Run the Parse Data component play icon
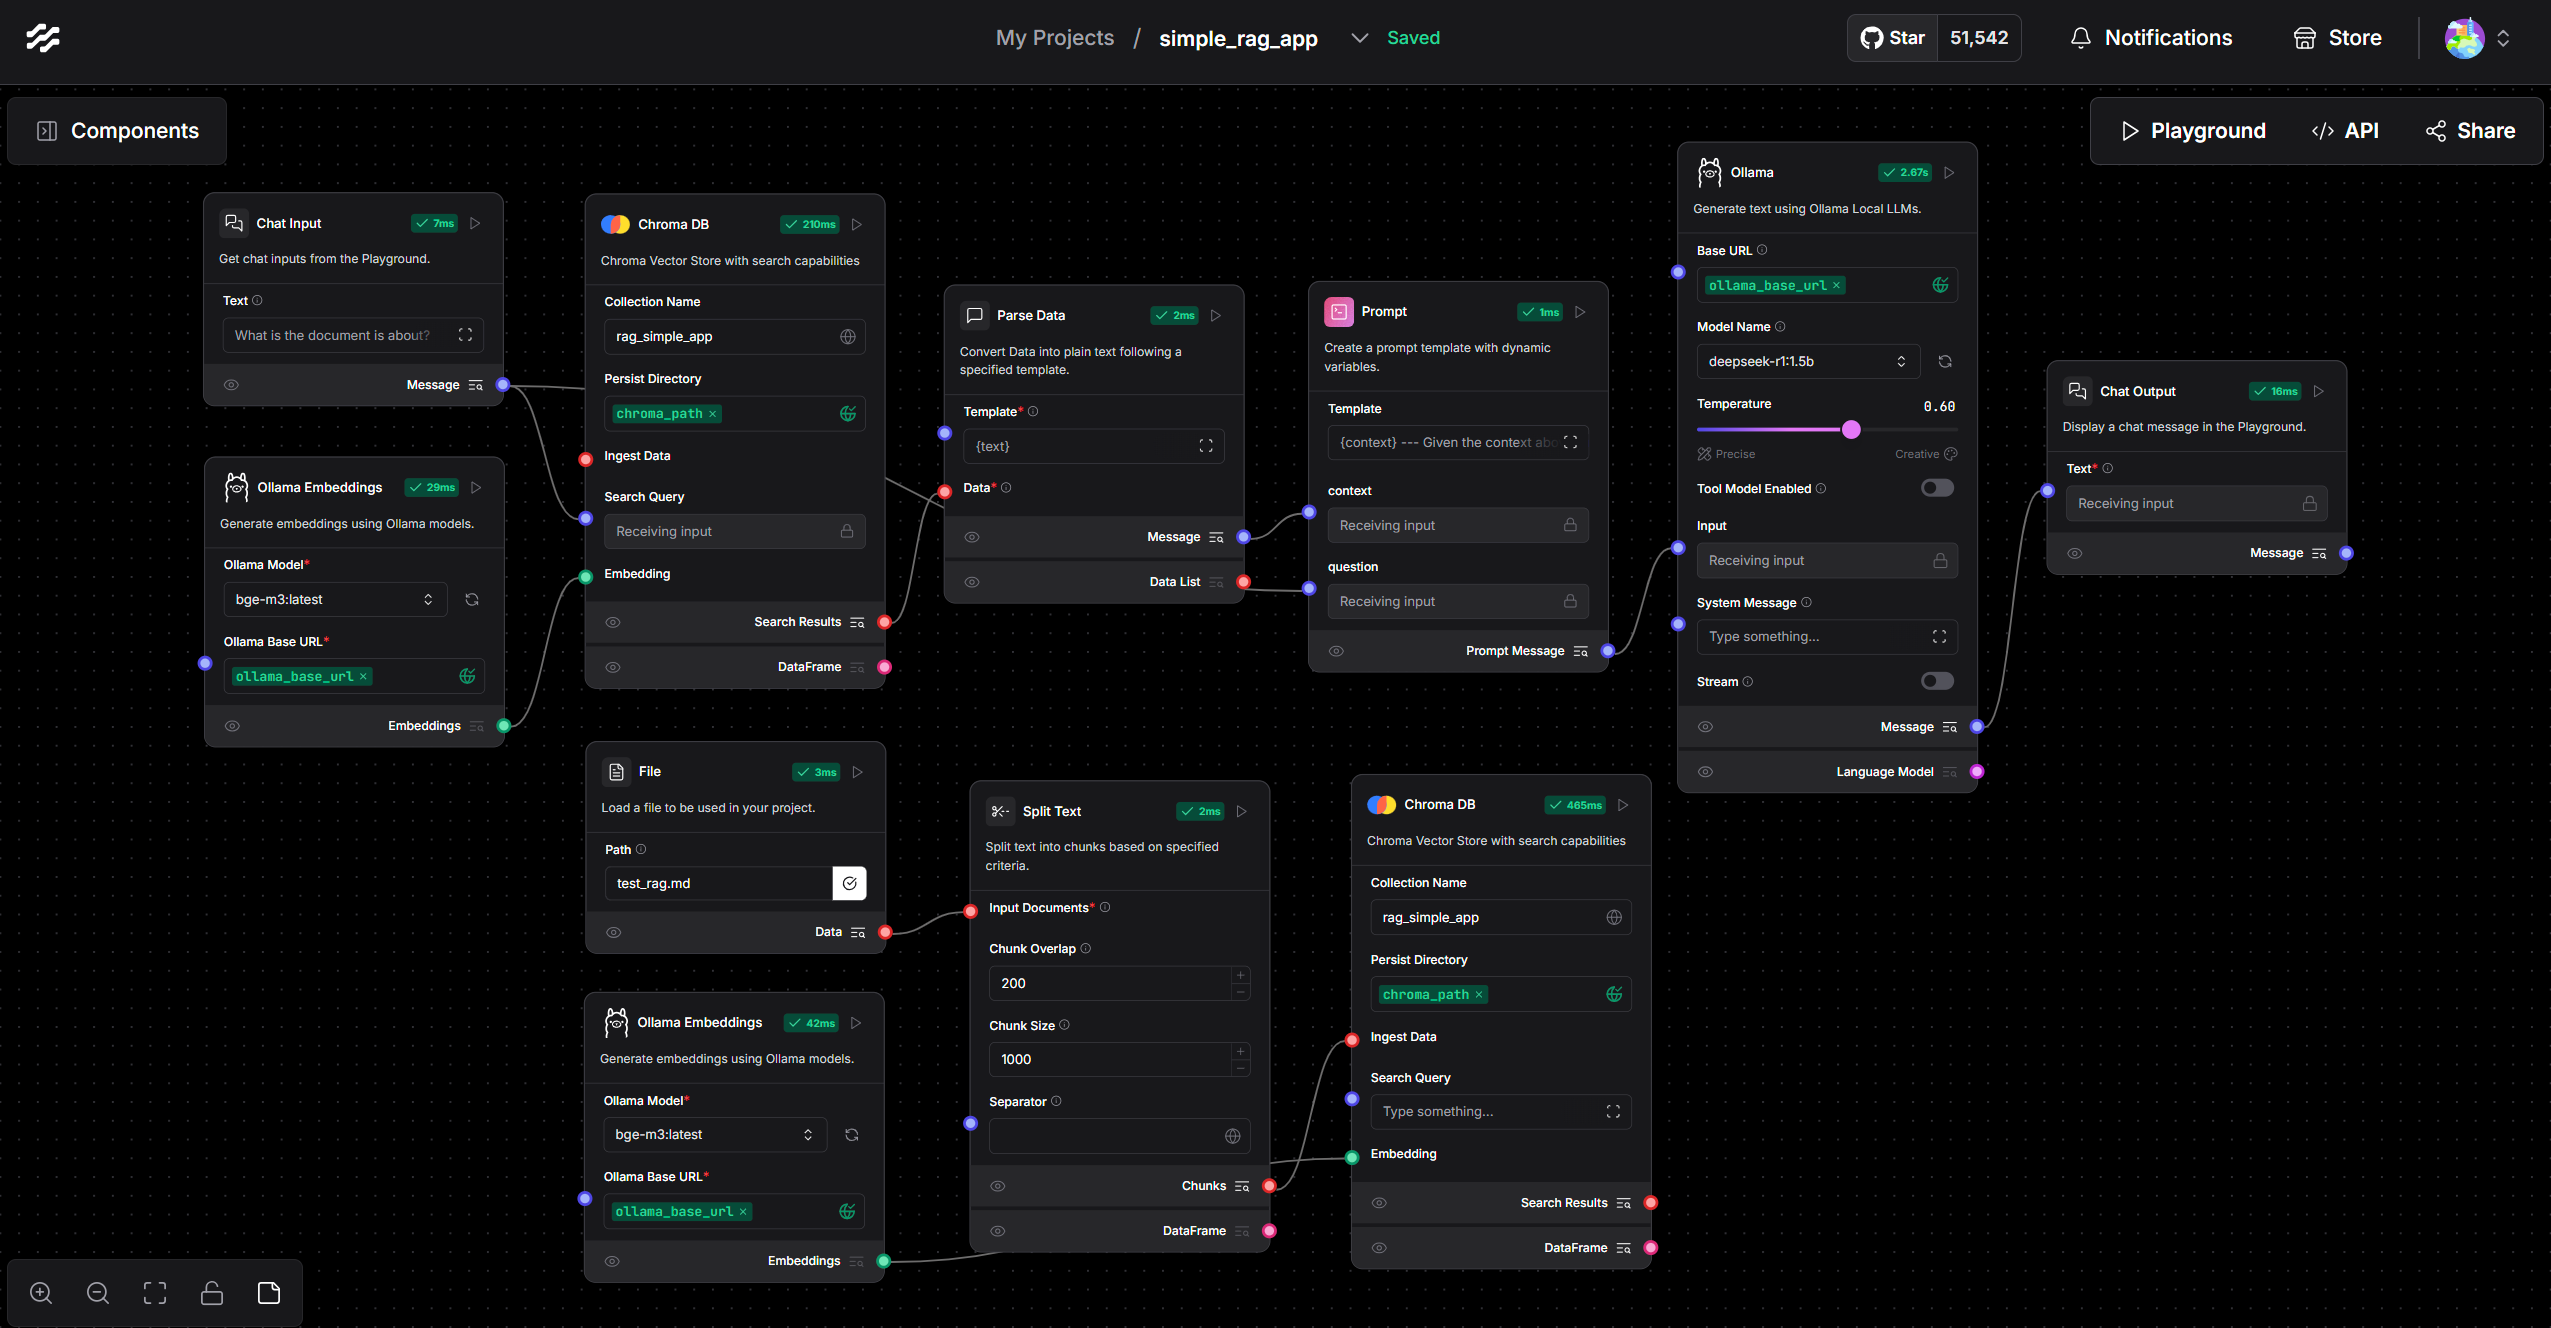The width and height of the screenshot is (2551, 1328). (1216, 315)
